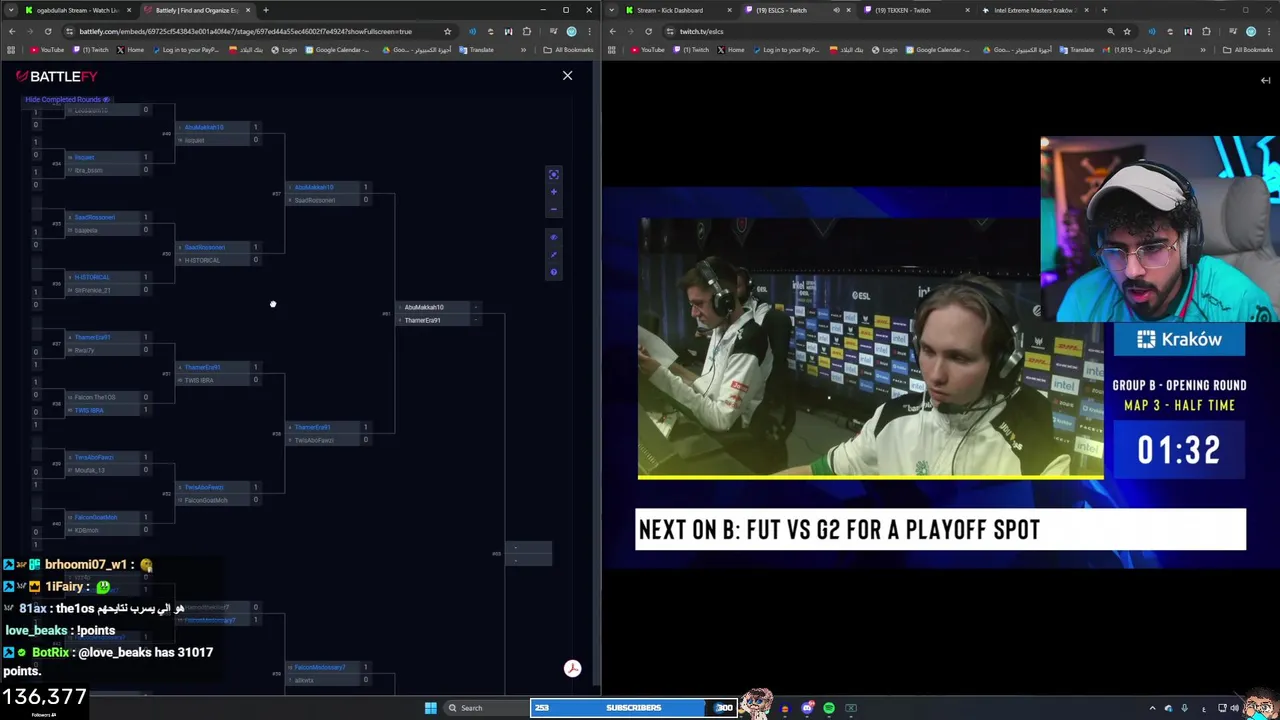Open Extensions in right browser
1280x720 pixels.
pyautogui.click(x=1206, y=31)
